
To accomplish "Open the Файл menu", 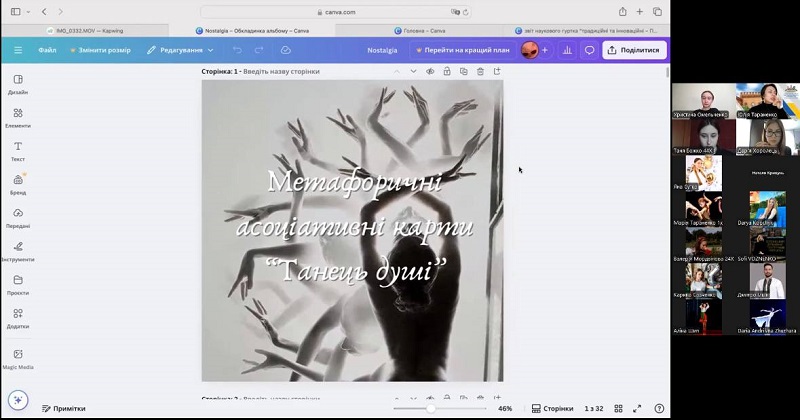I will click(x=47, y=50).
